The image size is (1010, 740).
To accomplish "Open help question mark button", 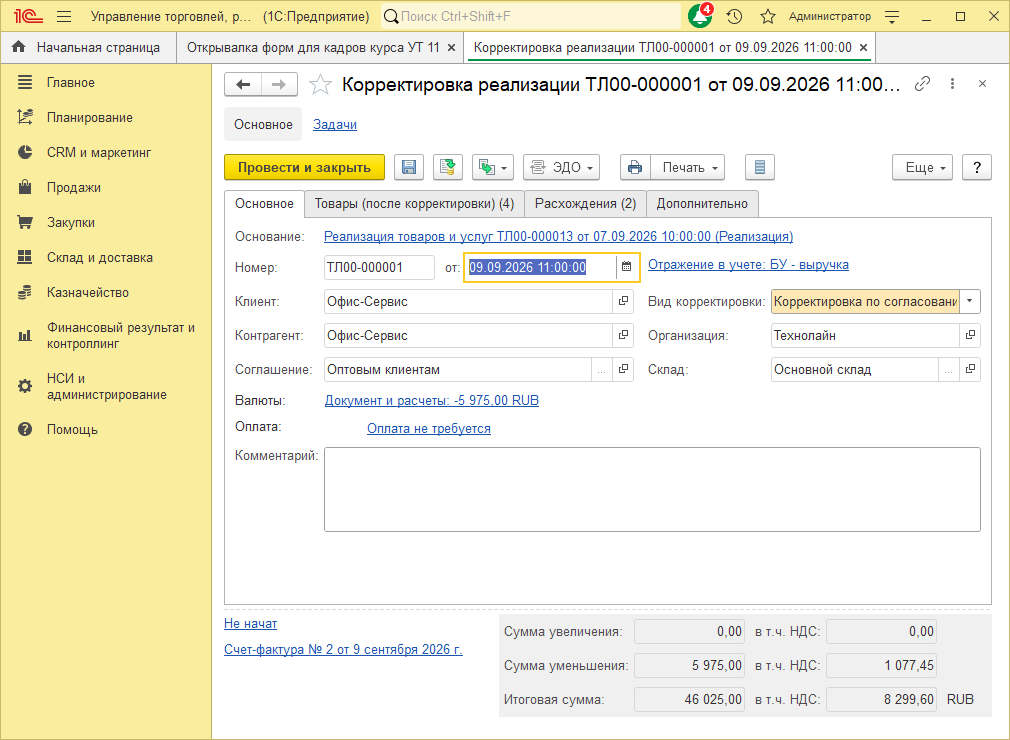I will 977,167.
